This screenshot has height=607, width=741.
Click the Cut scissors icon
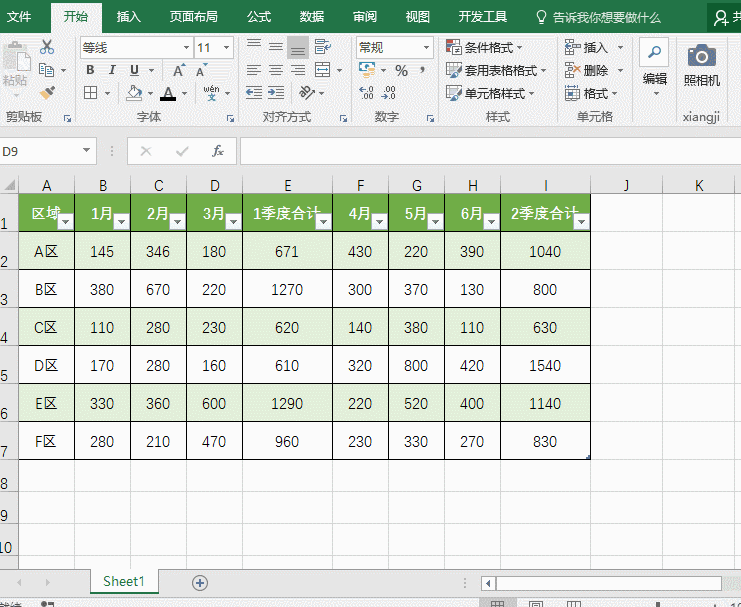pos(47,47)
